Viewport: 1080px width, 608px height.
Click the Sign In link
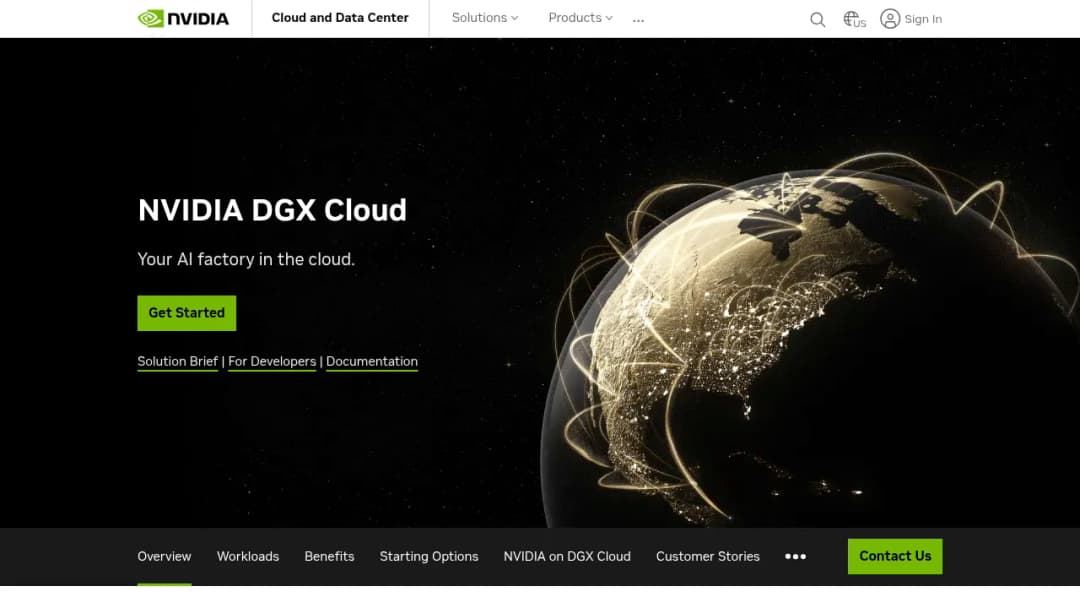(x=923, y=19)
